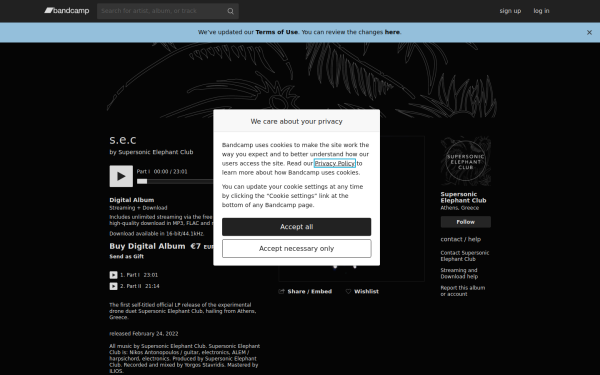Click the 'released February 24, 2022' text
The width and height of the screenshot is (600, 375).
click(x=144, y=334)
